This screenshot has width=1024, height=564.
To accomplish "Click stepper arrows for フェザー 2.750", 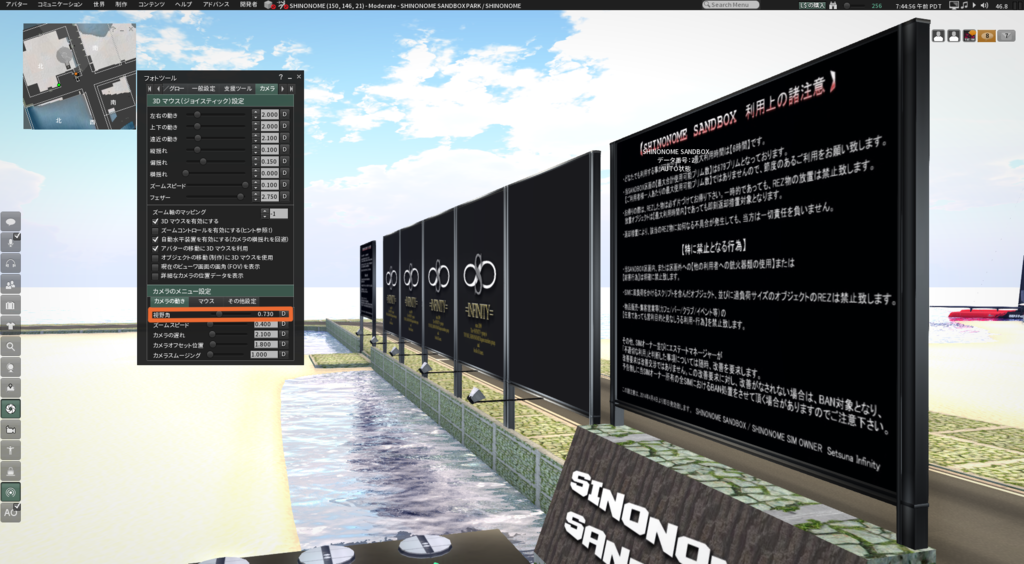I will (256, 196).
